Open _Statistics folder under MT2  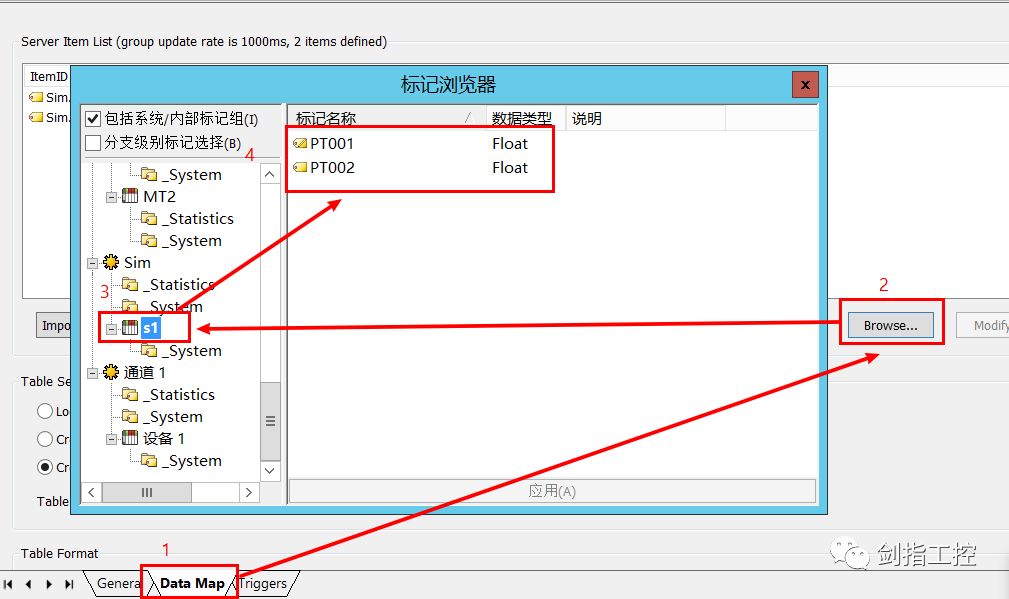pyautogui.click(x=149, y=219)
